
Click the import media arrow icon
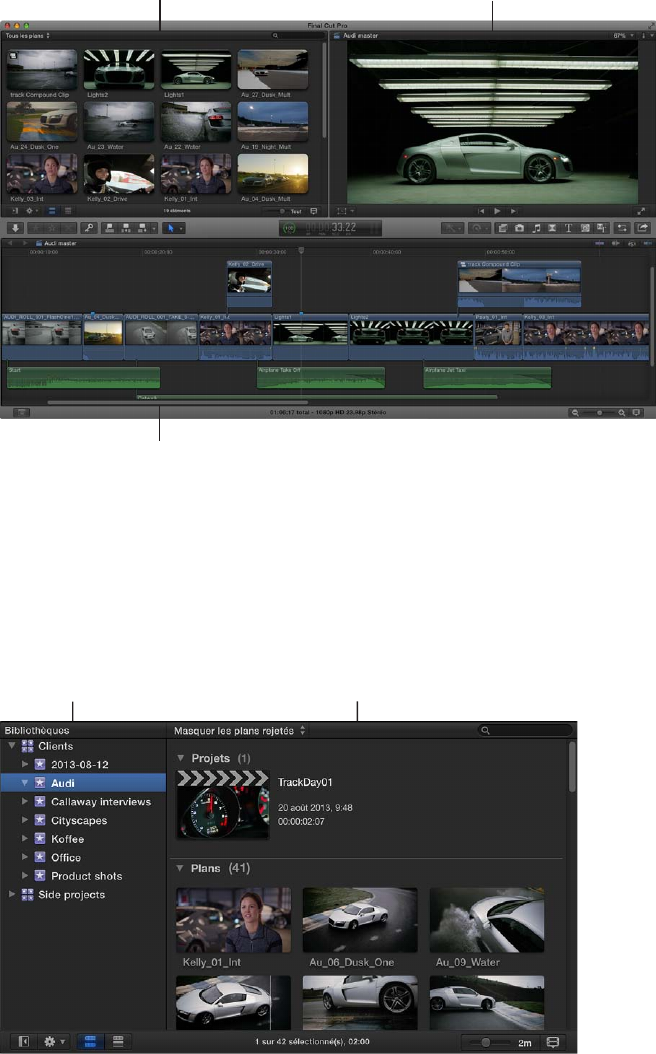[x=15, y=228]
